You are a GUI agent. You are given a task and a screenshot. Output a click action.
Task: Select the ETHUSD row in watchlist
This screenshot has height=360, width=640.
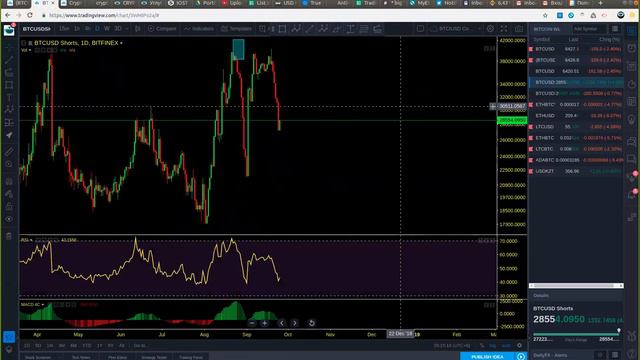click(x=576, y=116)
